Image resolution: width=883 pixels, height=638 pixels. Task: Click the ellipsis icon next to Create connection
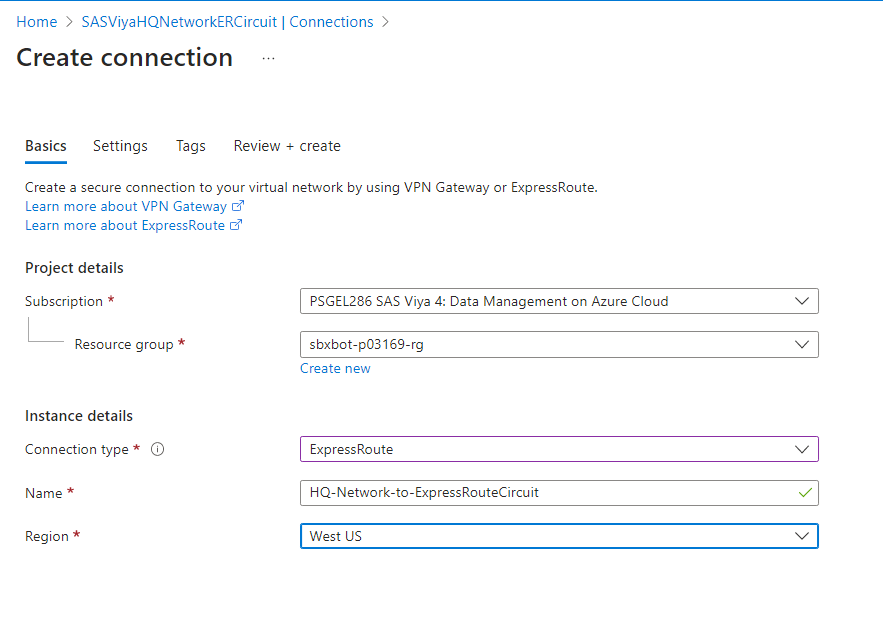coord(268,59)
